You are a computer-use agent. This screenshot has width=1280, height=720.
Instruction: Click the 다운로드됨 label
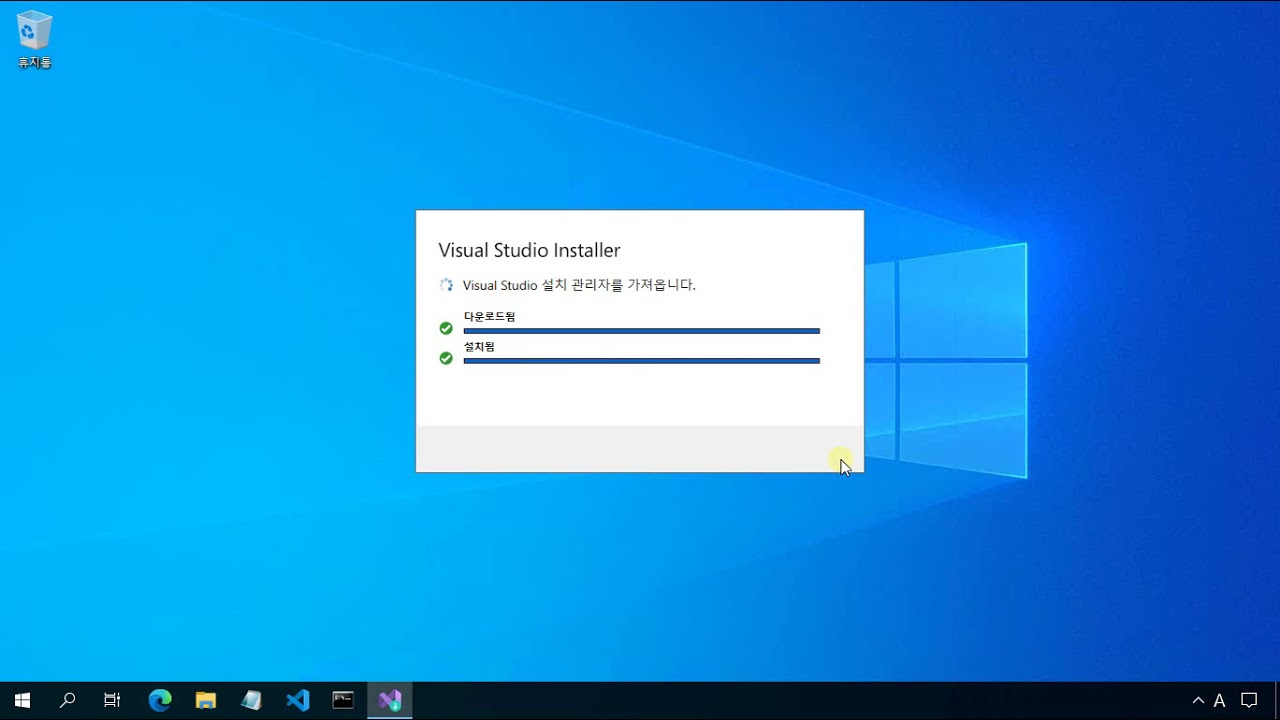489,316
